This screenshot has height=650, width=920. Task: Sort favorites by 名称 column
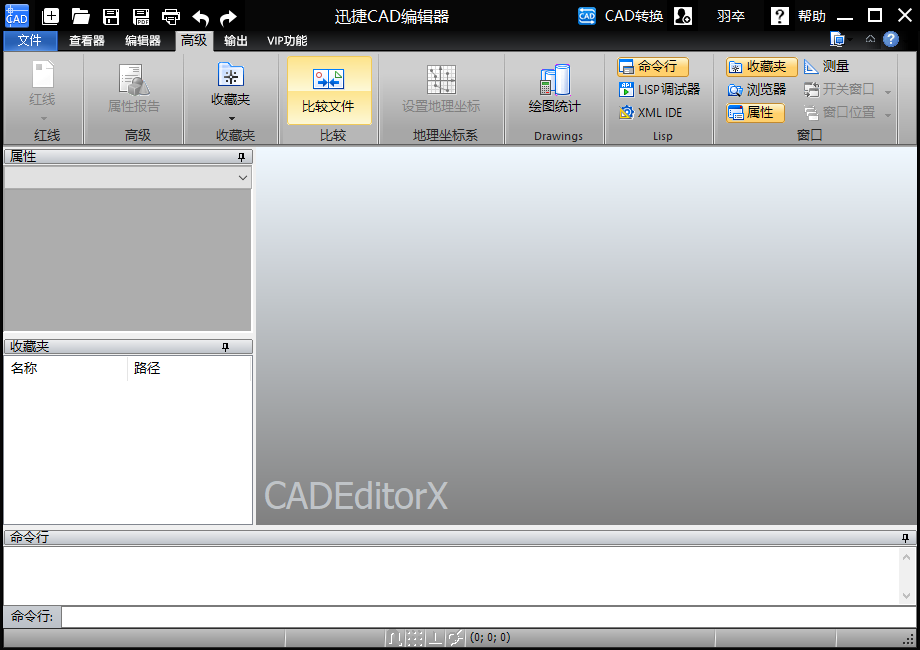66,368
